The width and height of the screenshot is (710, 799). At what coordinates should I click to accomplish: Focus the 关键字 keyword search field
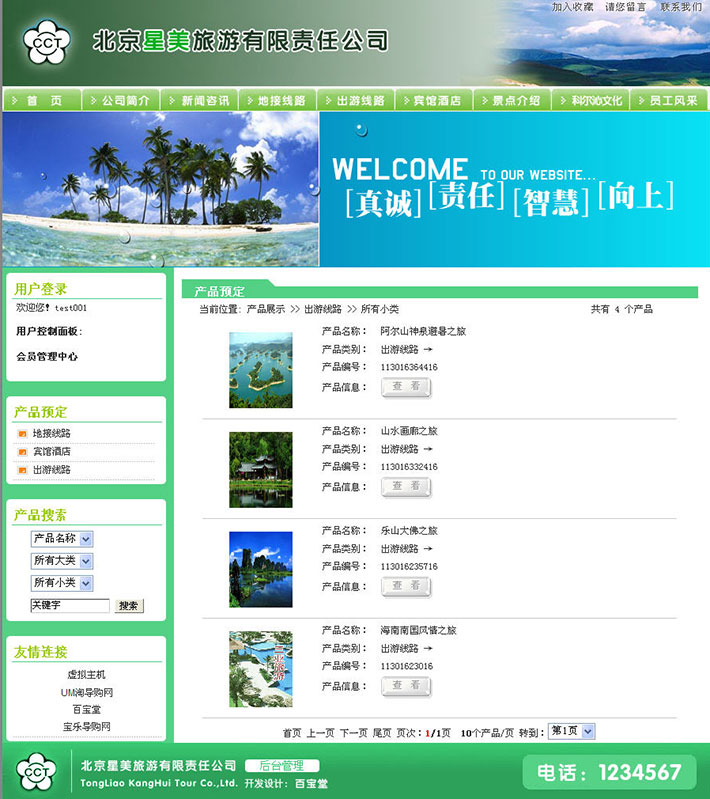click(70, 606)
